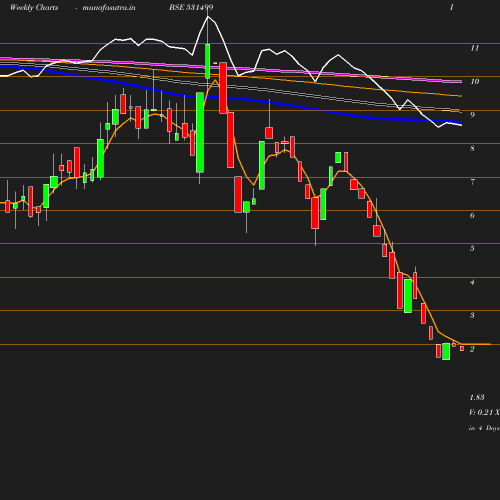Click price axis label 8

[472, 148]
